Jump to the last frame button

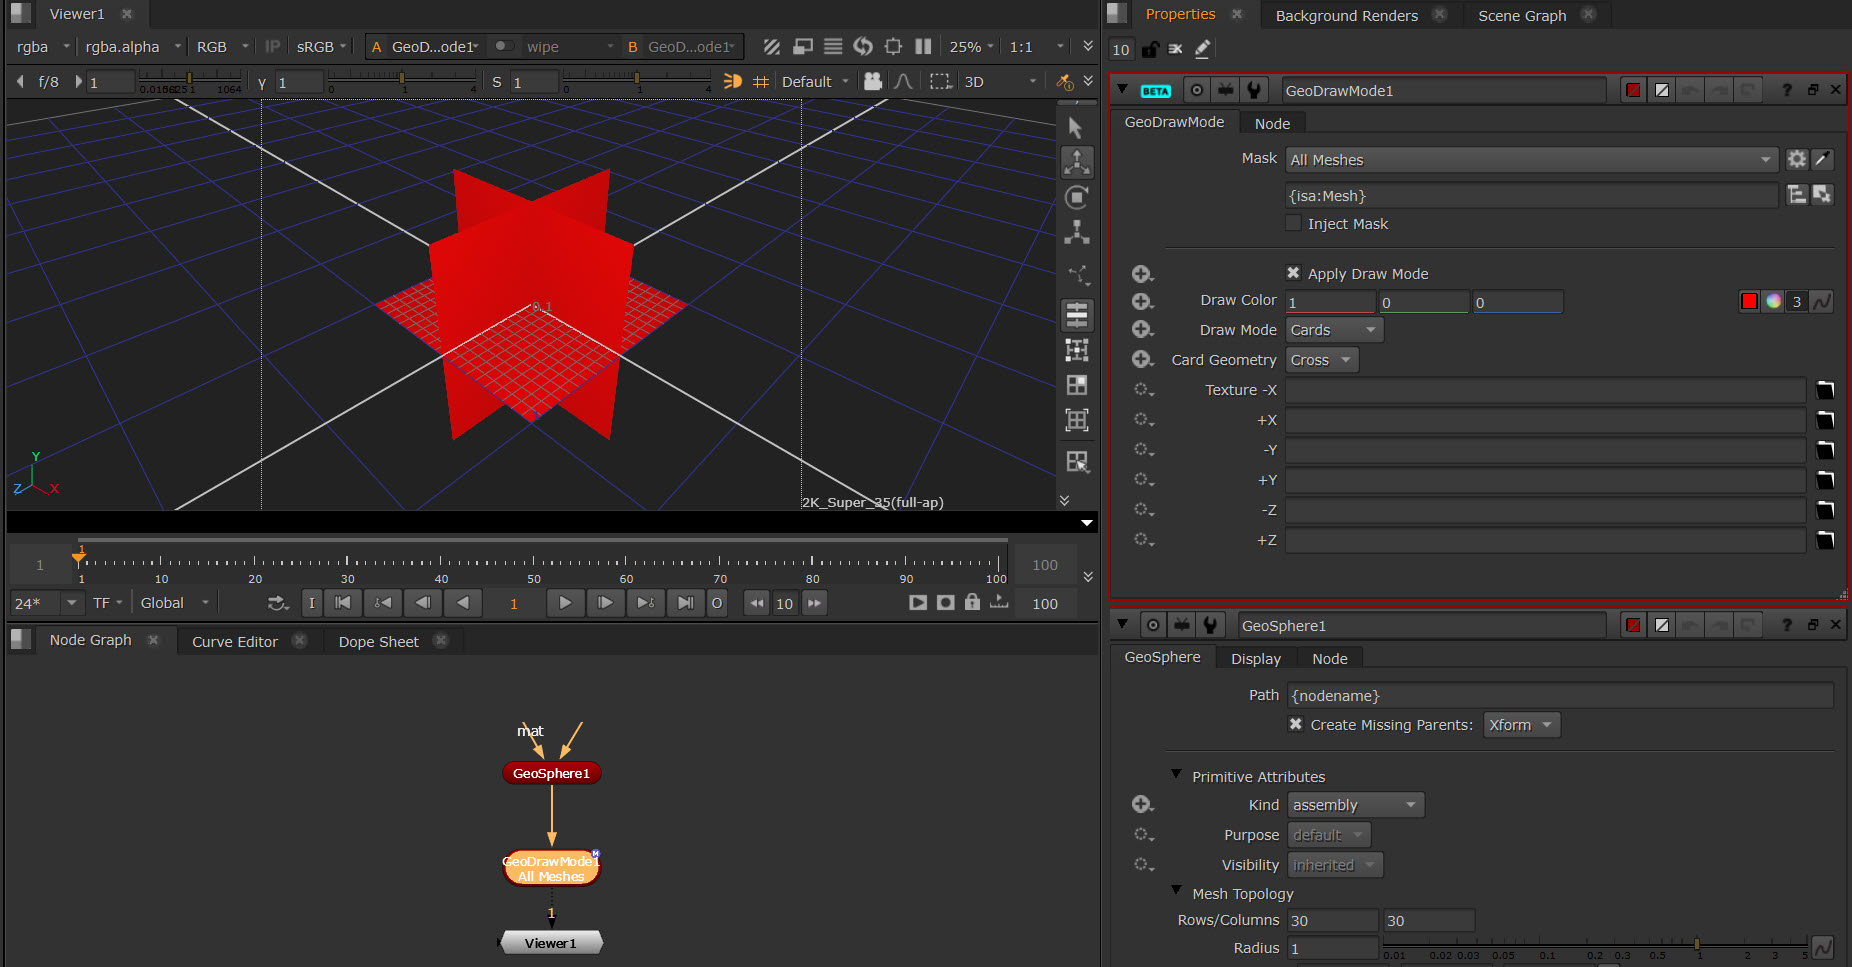tap(685, 603)
